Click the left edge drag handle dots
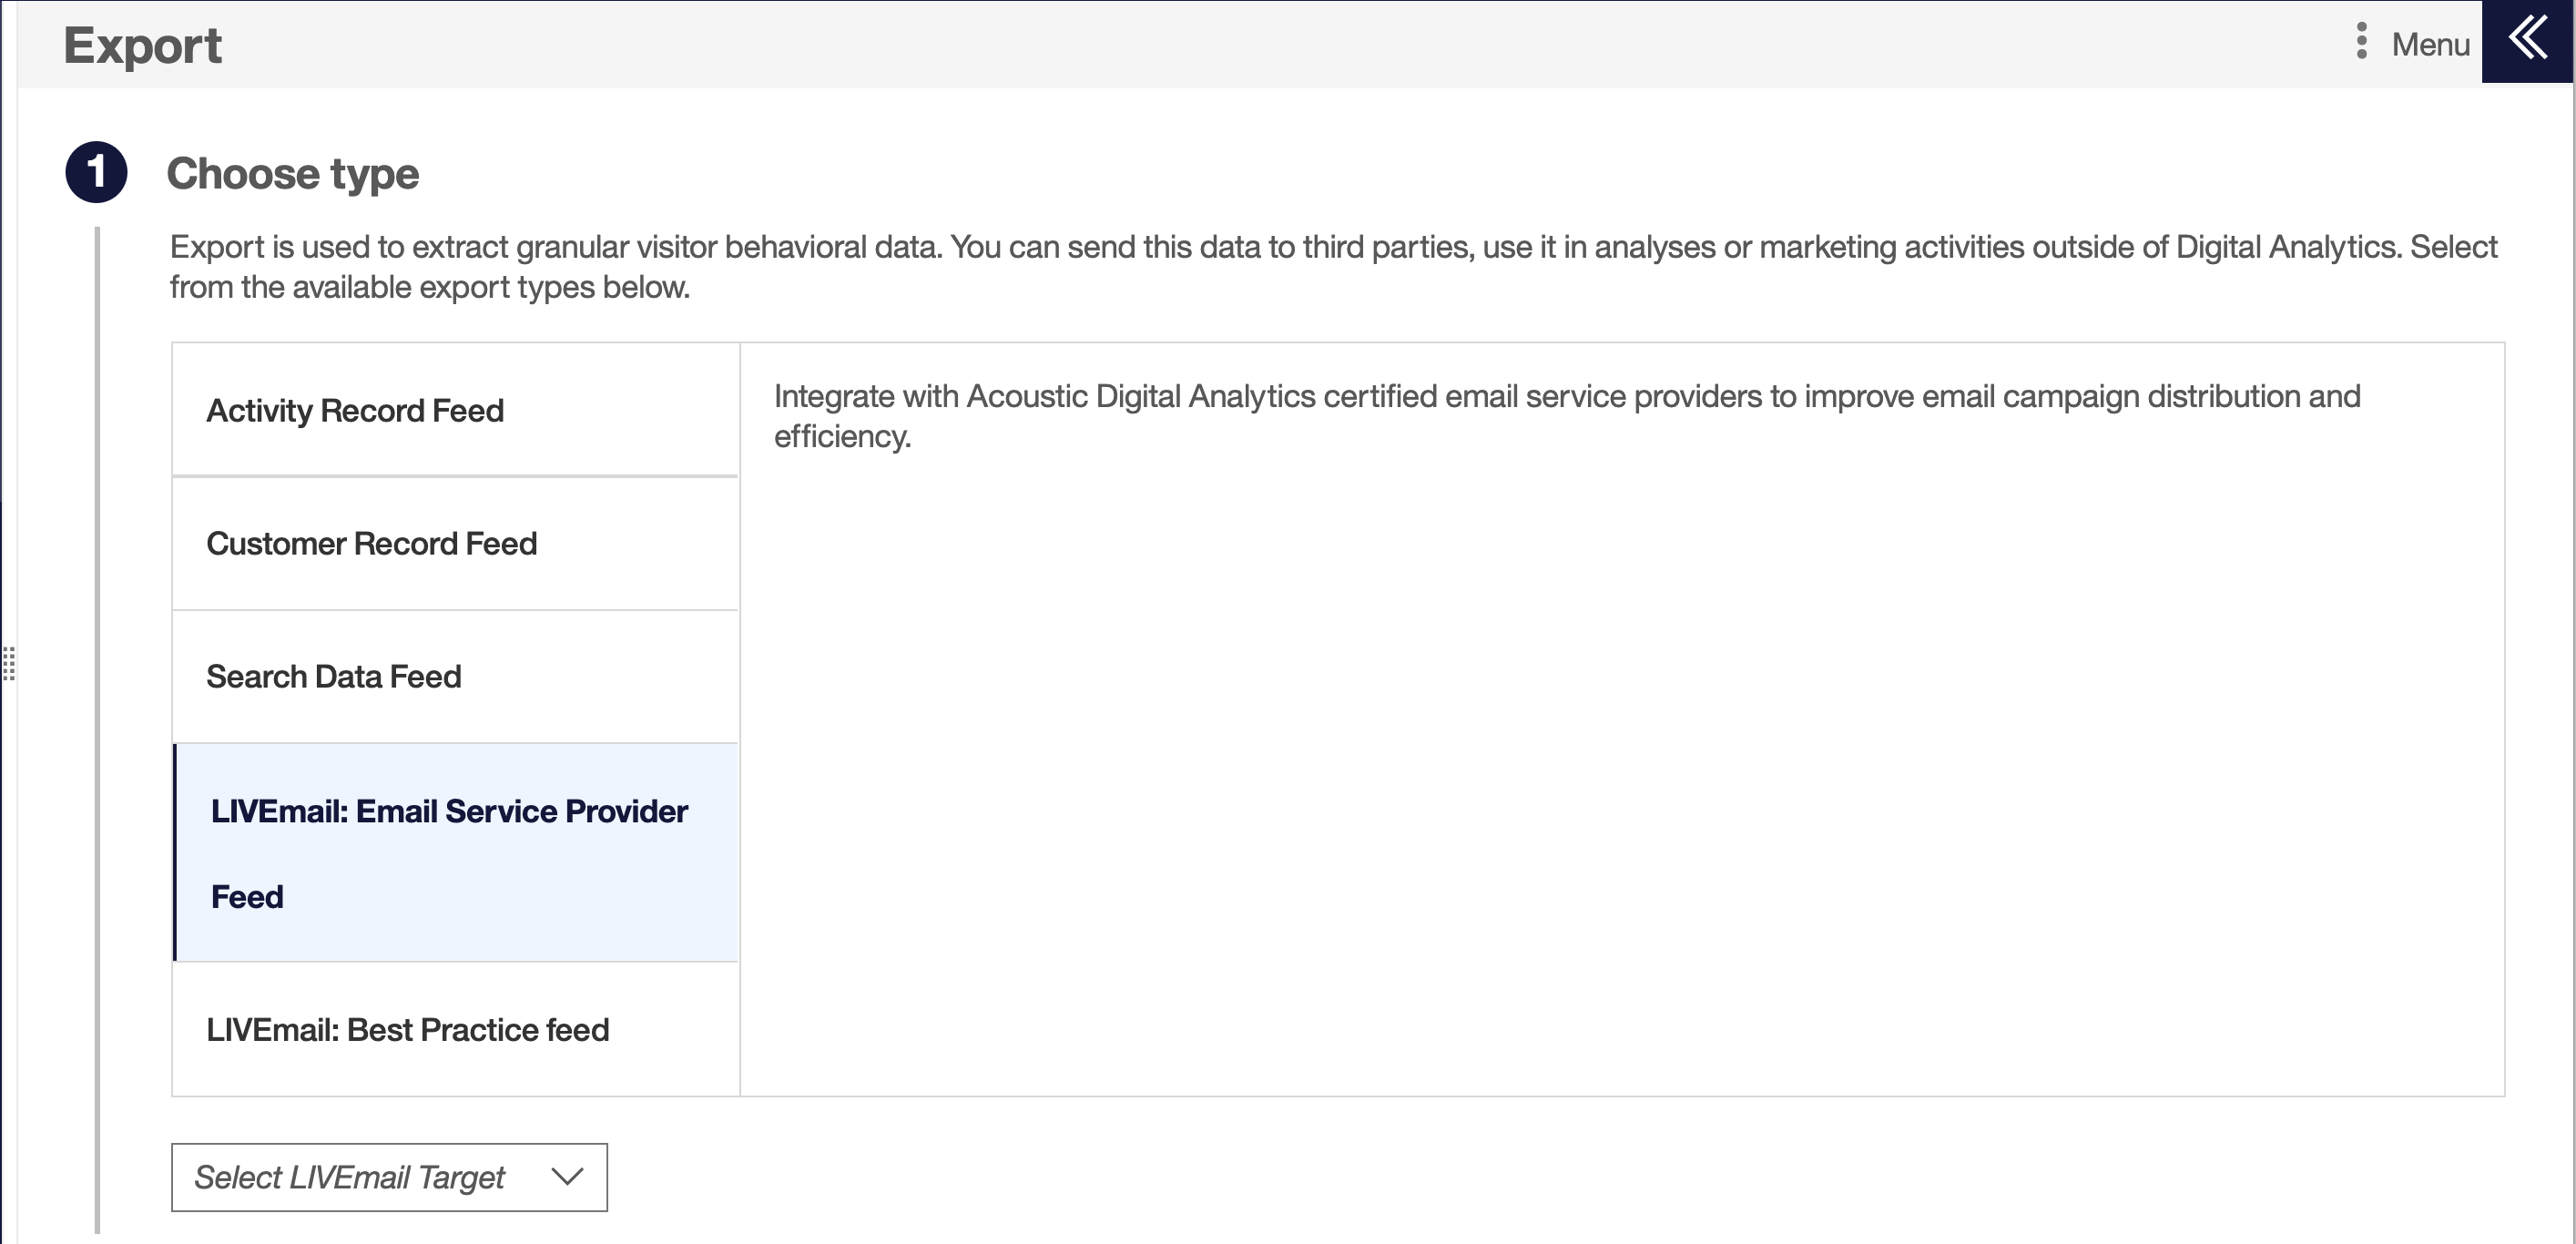The width and height of the screenshot is (2576, 1244). pos(9,664)
